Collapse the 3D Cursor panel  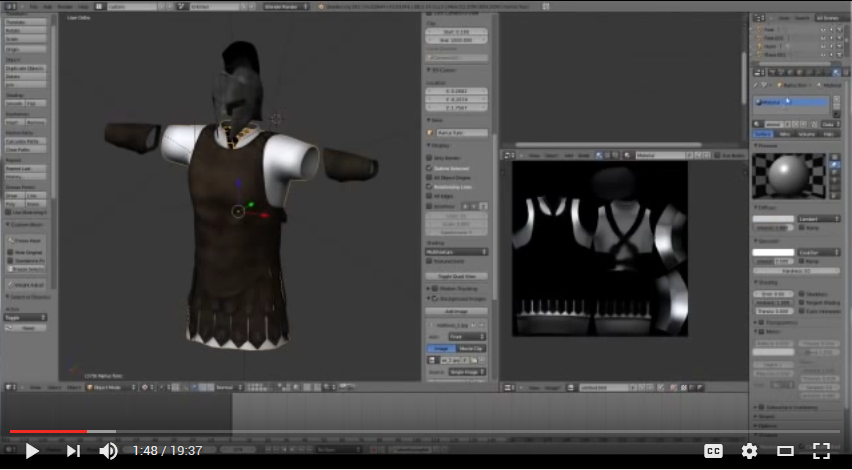(429, 70)
